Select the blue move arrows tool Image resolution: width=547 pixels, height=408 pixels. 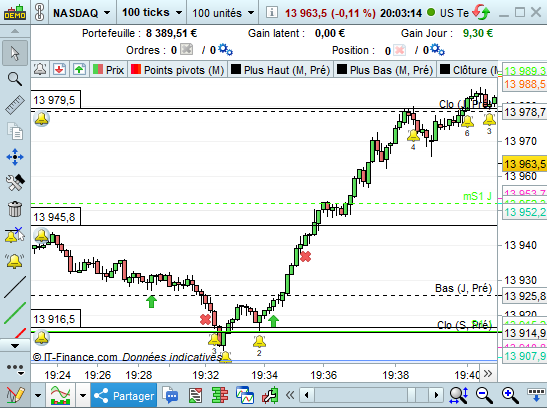[x=15, y=157]
